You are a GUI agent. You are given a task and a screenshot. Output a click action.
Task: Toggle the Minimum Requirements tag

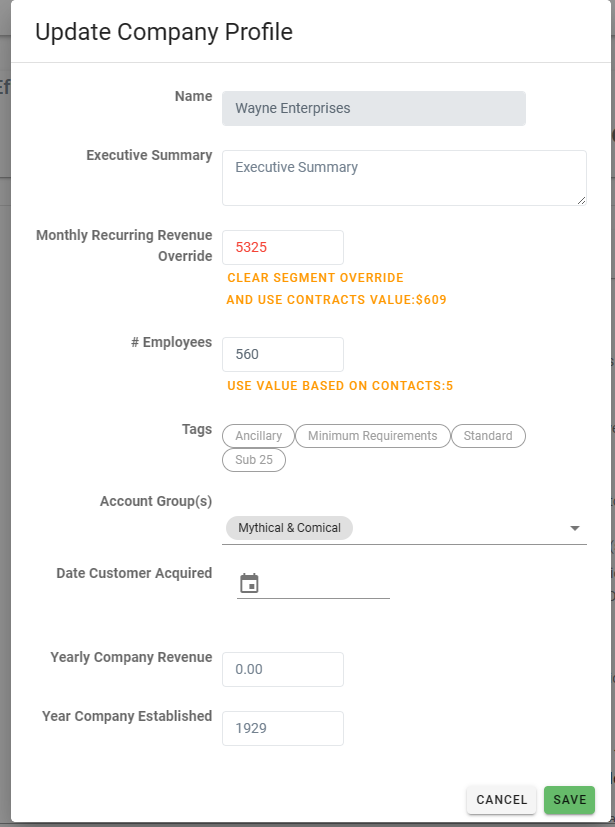point(372,436)
